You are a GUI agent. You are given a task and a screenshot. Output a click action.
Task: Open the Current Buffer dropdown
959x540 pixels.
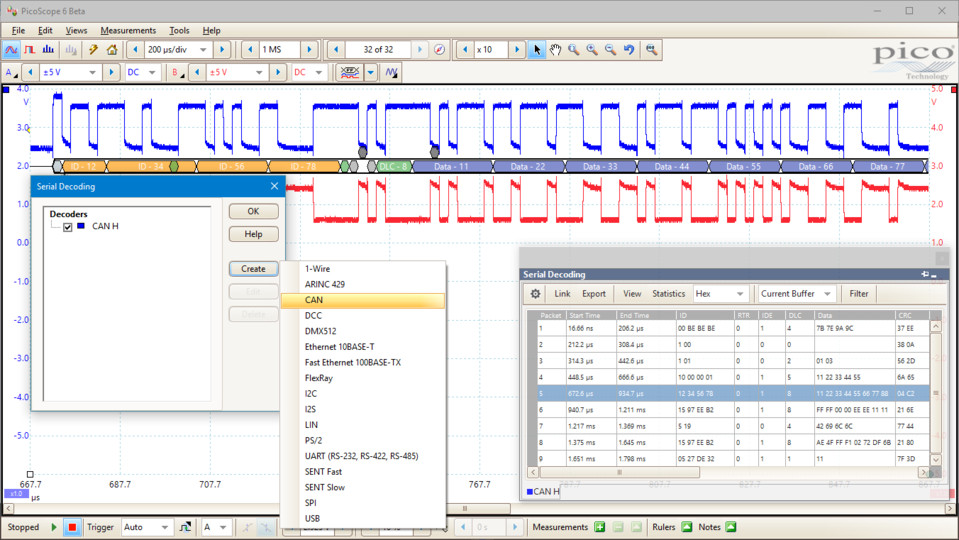(x=828, y=294)
